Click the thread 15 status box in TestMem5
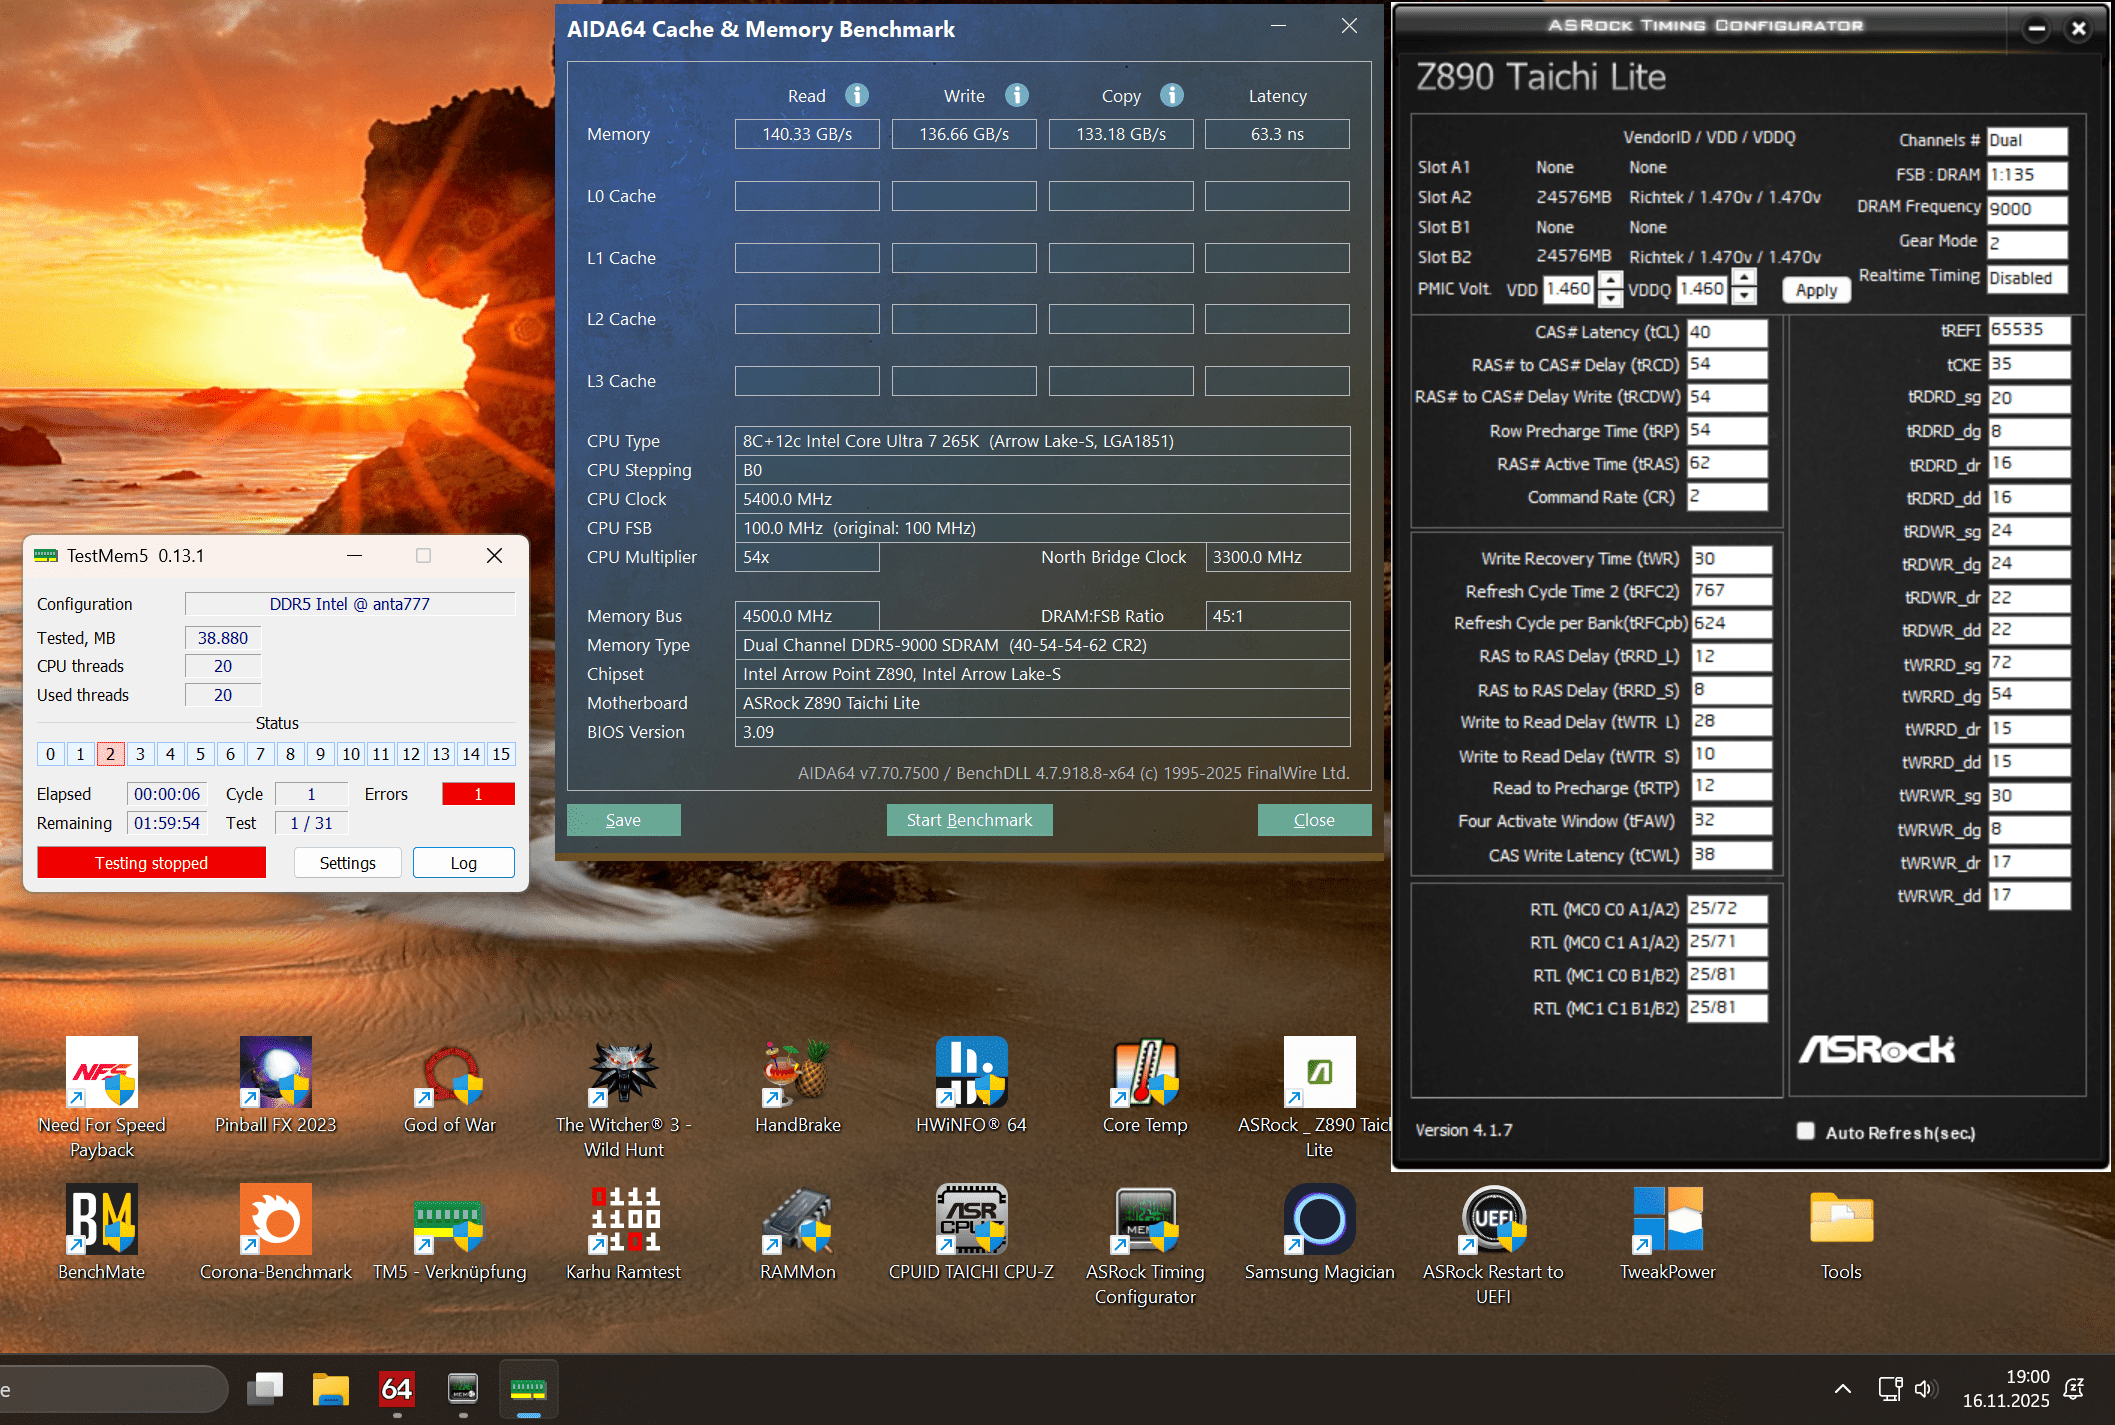The image size is (2115, 1425). tap(501, 754)
